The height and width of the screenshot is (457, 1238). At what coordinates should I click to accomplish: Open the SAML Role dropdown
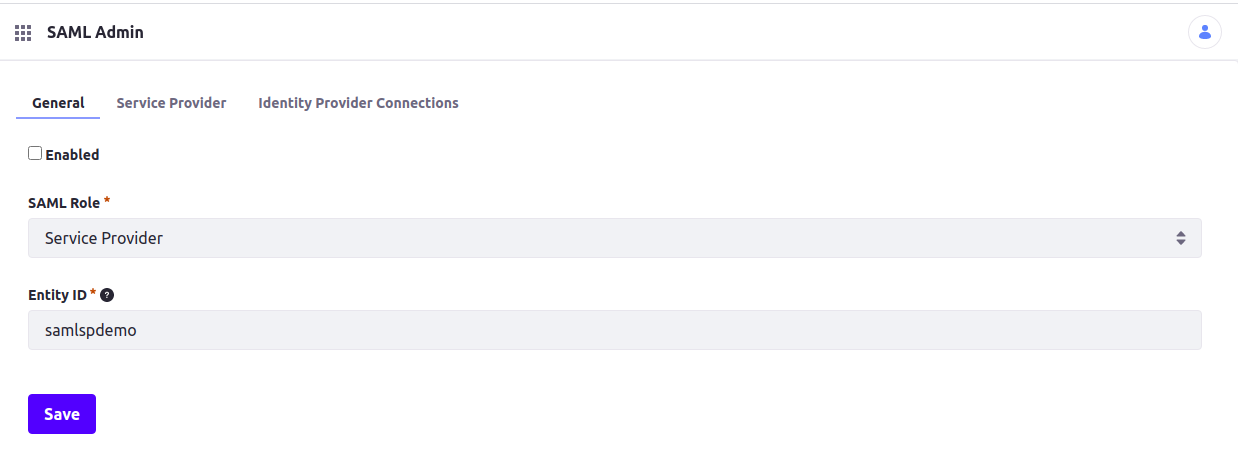615,238
